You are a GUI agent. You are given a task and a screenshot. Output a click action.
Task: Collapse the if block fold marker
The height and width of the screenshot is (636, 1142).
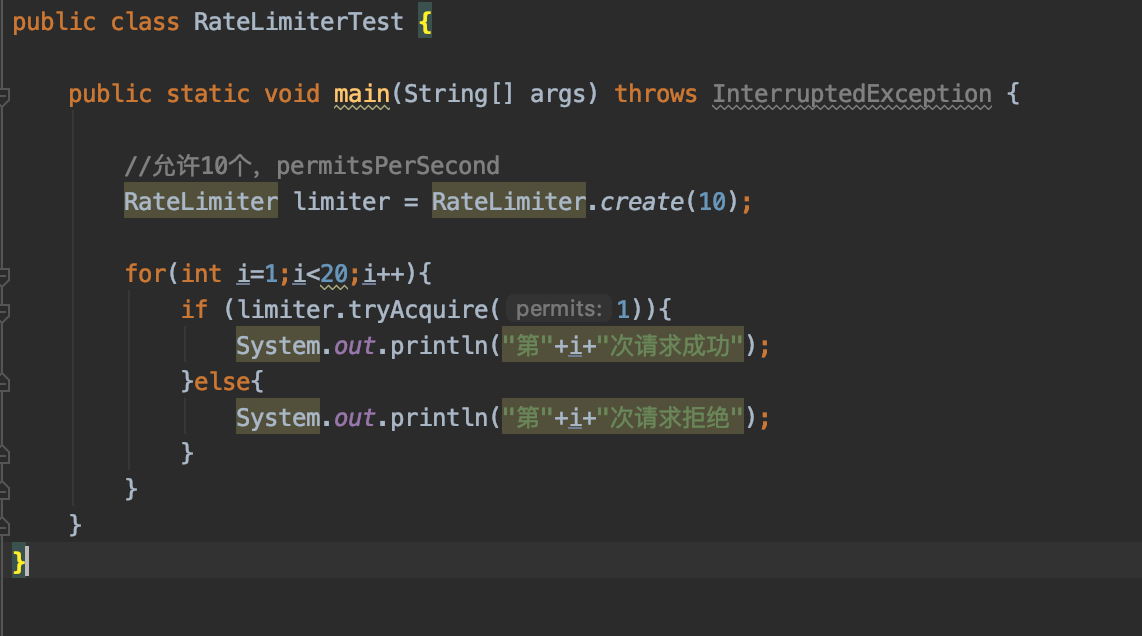pos(3,311)
